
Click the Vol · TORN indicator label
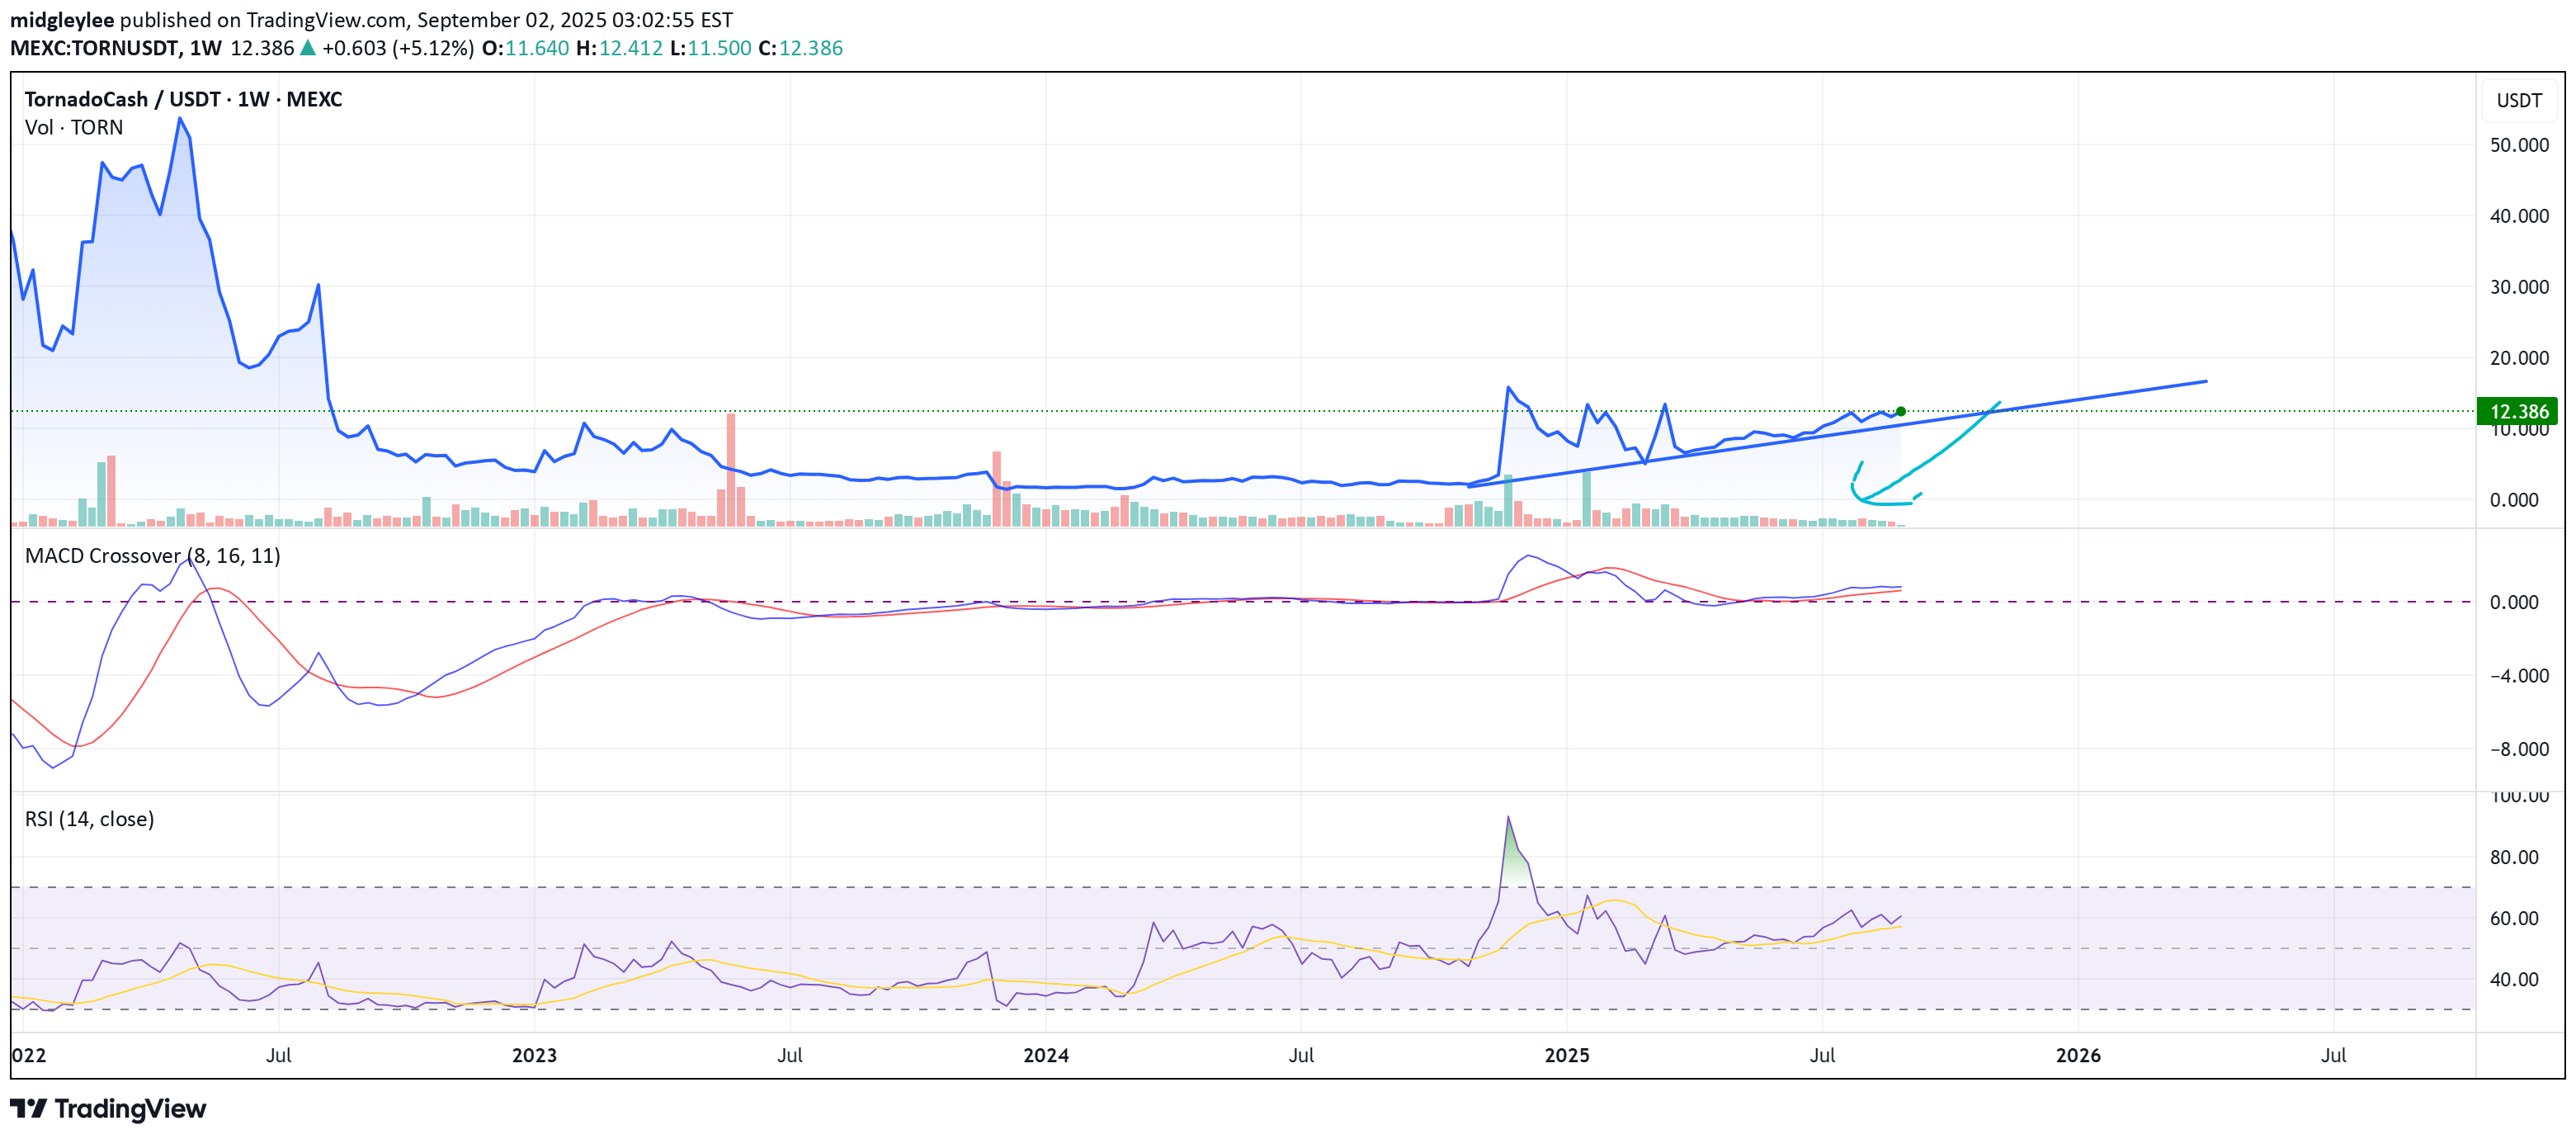(x=74, y=127)
